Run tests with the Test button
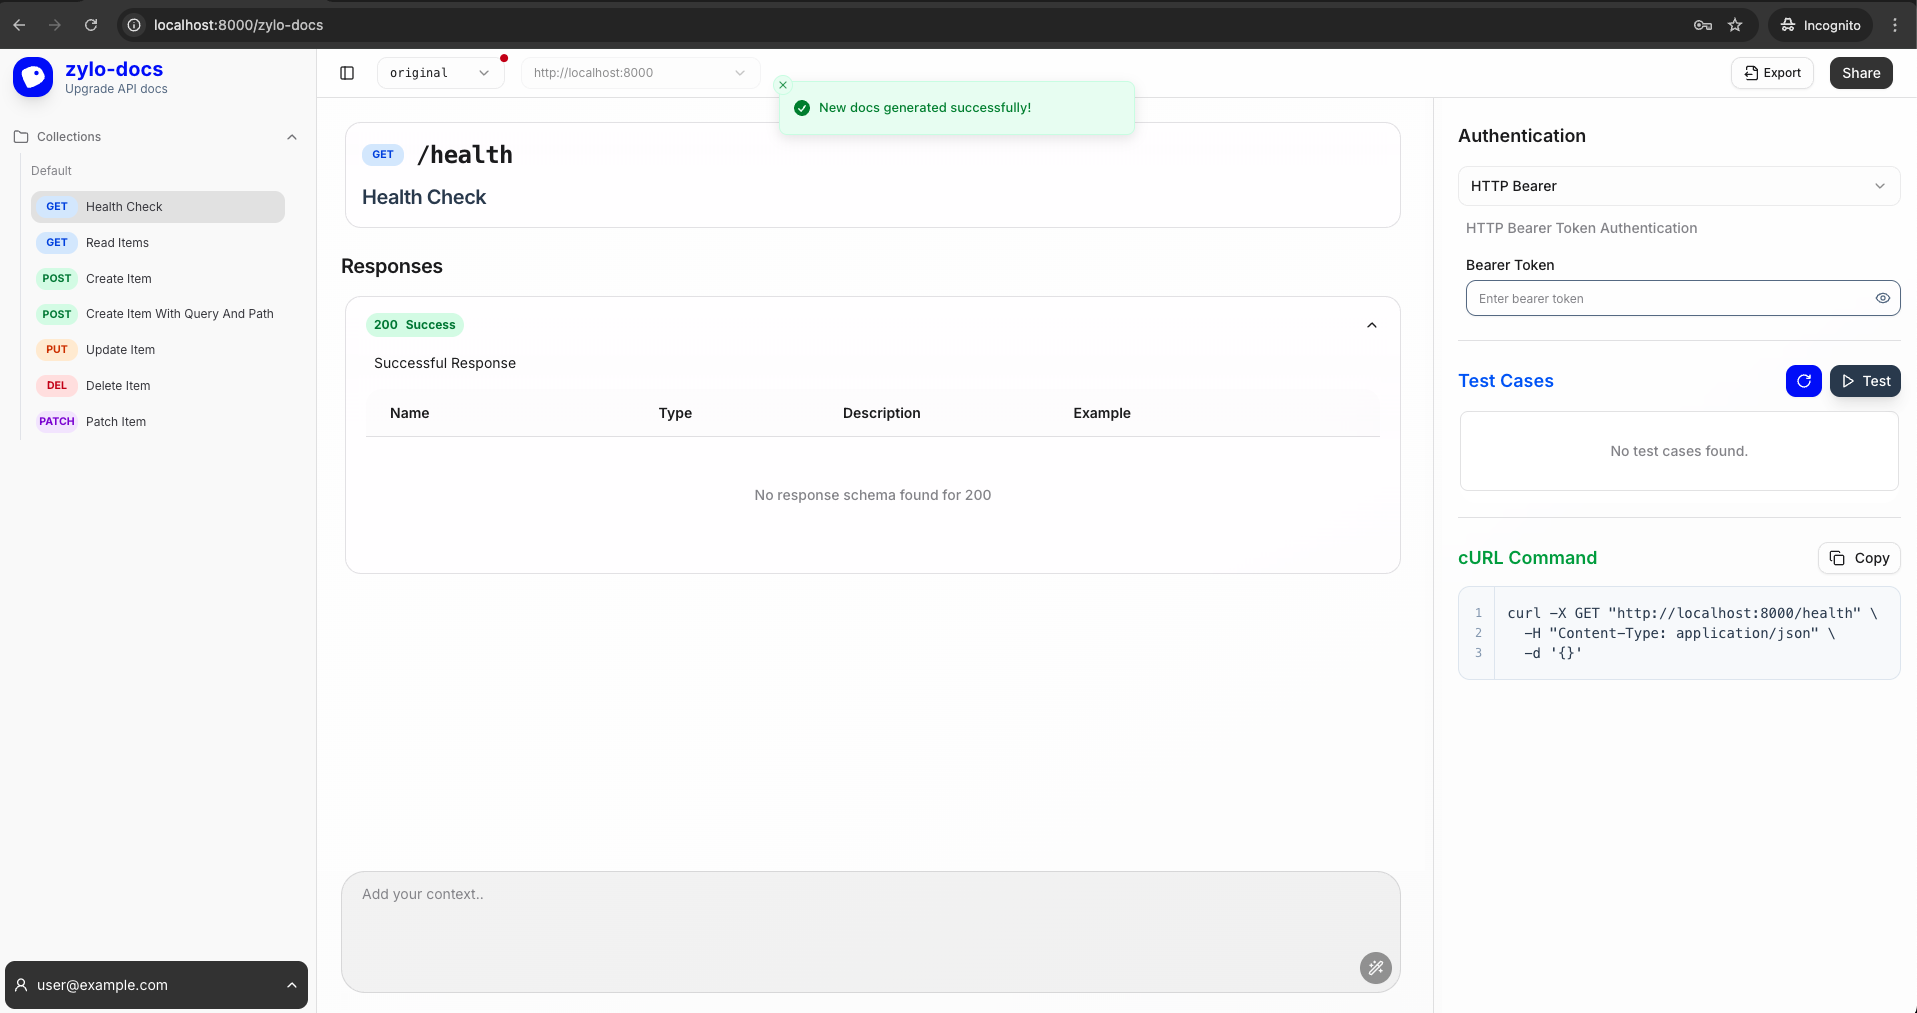Screen dimensions: 1917x1013 [1865, 381]
